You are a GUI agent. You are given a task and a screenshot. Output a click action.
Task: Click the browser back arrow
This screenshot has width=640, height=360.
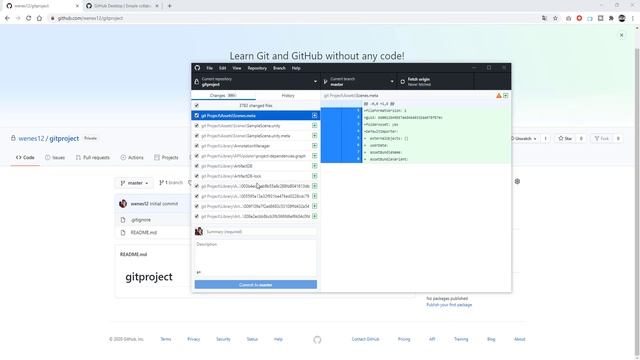tap(7, 18)
